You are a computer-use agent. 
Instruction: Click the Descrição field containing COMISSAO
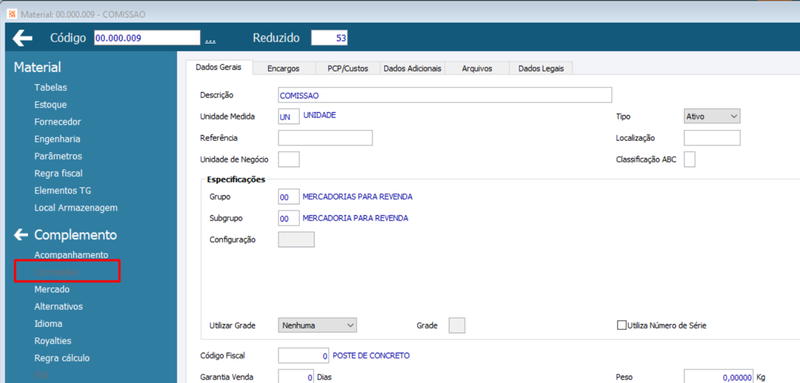[444, 95]
